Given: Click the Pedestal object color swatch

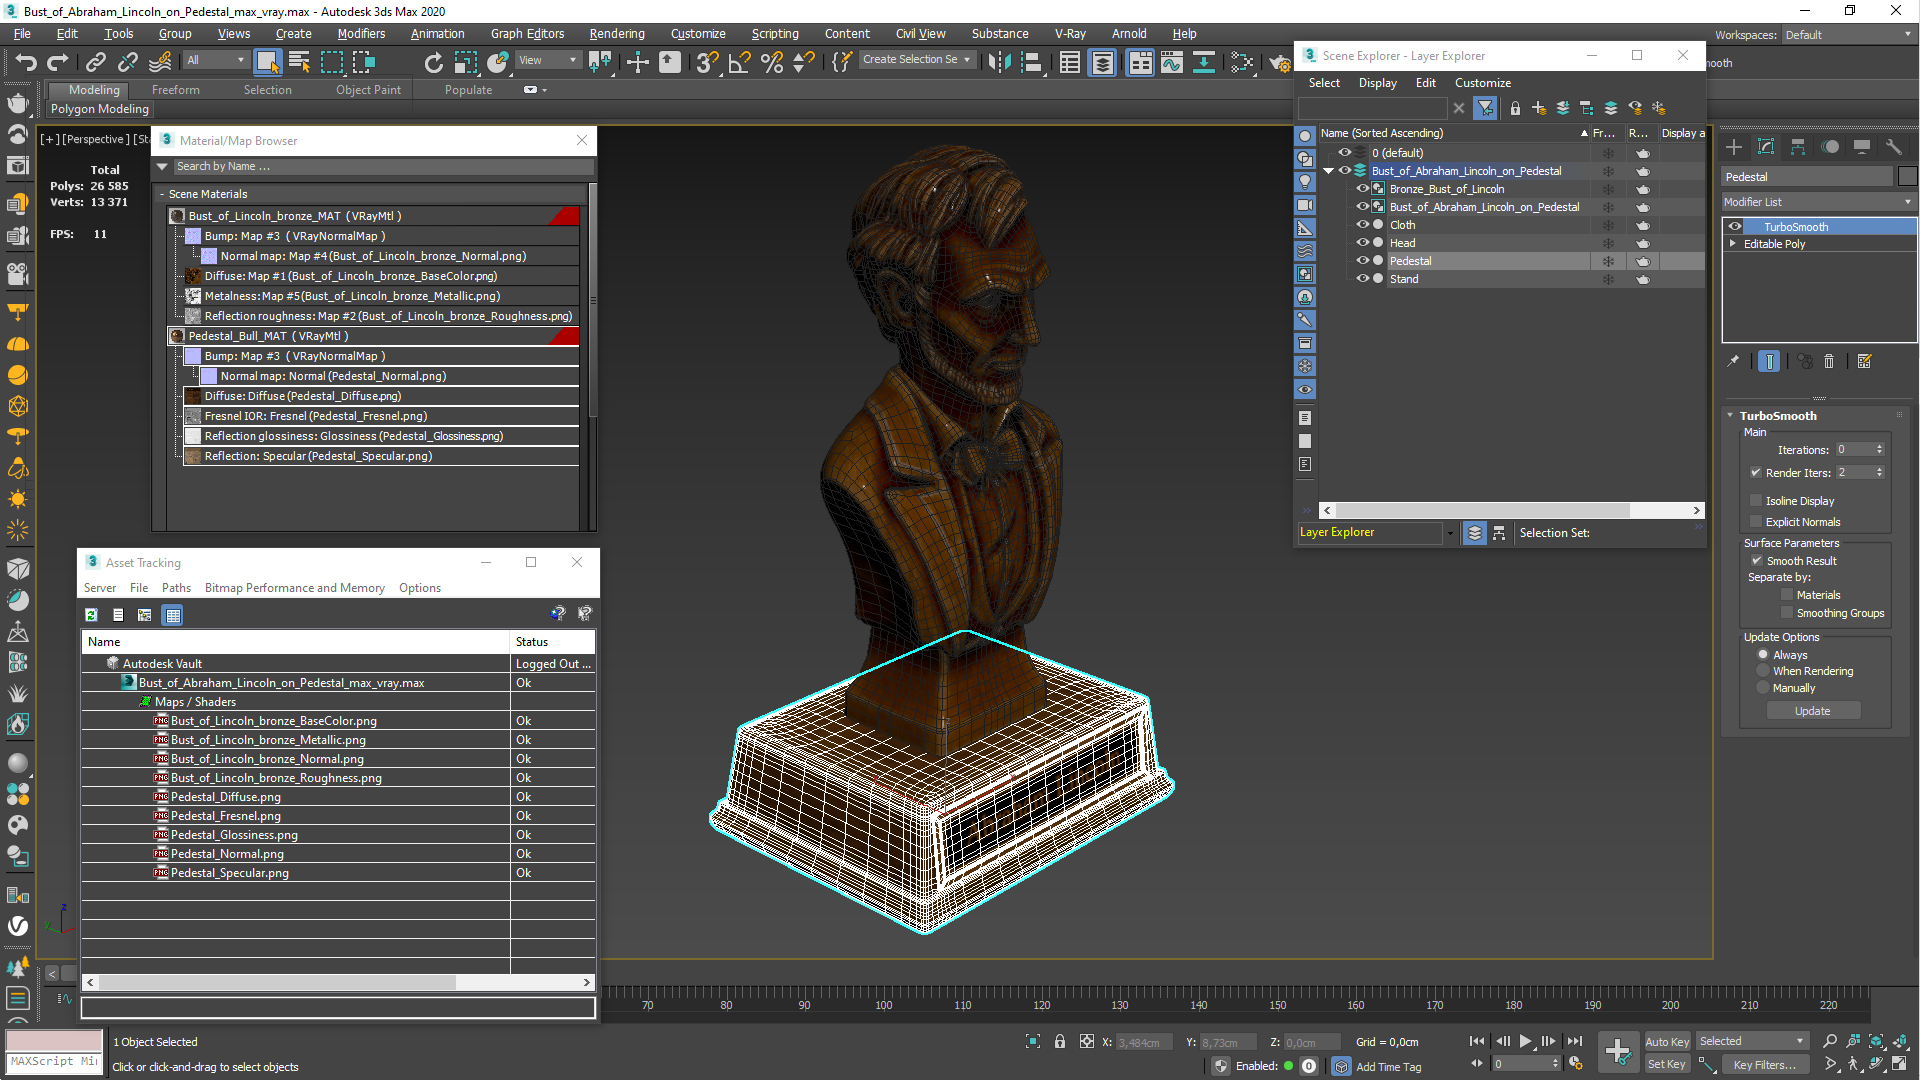Looking at the screenshot, I should click(1907, 177).
